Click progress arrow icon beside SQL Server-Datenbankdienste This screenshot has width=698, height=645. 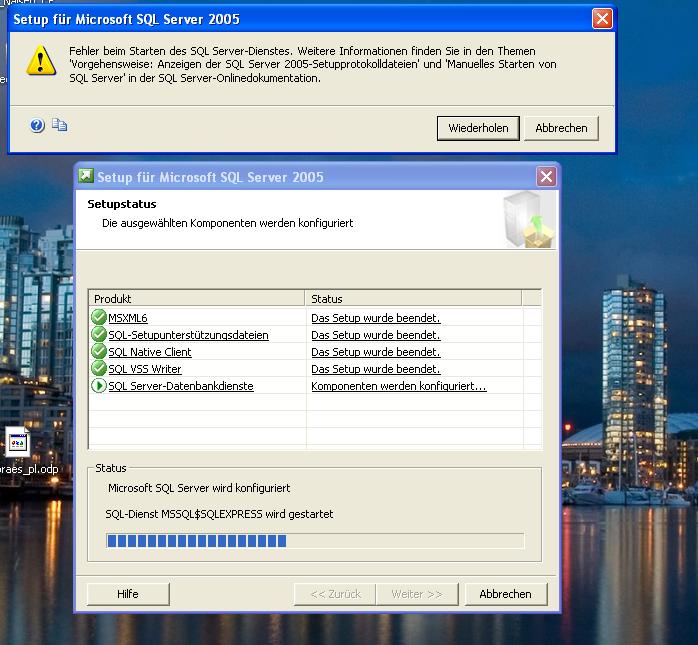pyautogui.click(x=99, y=385)
